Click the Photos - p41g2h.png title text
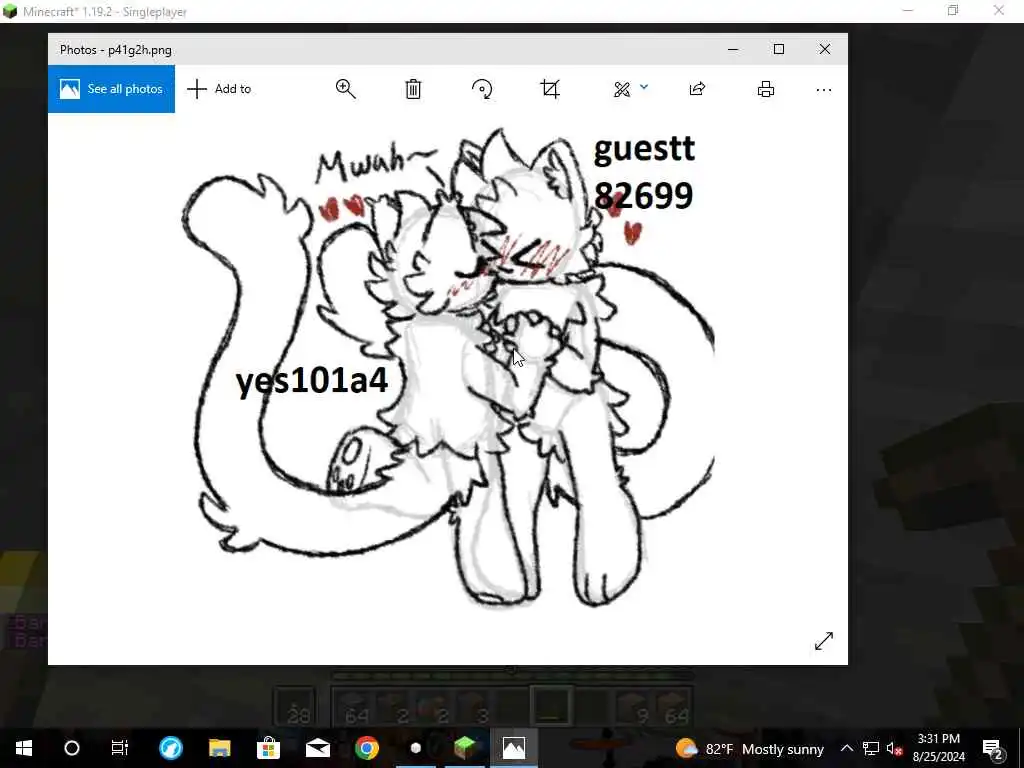 tap(116, 50)
